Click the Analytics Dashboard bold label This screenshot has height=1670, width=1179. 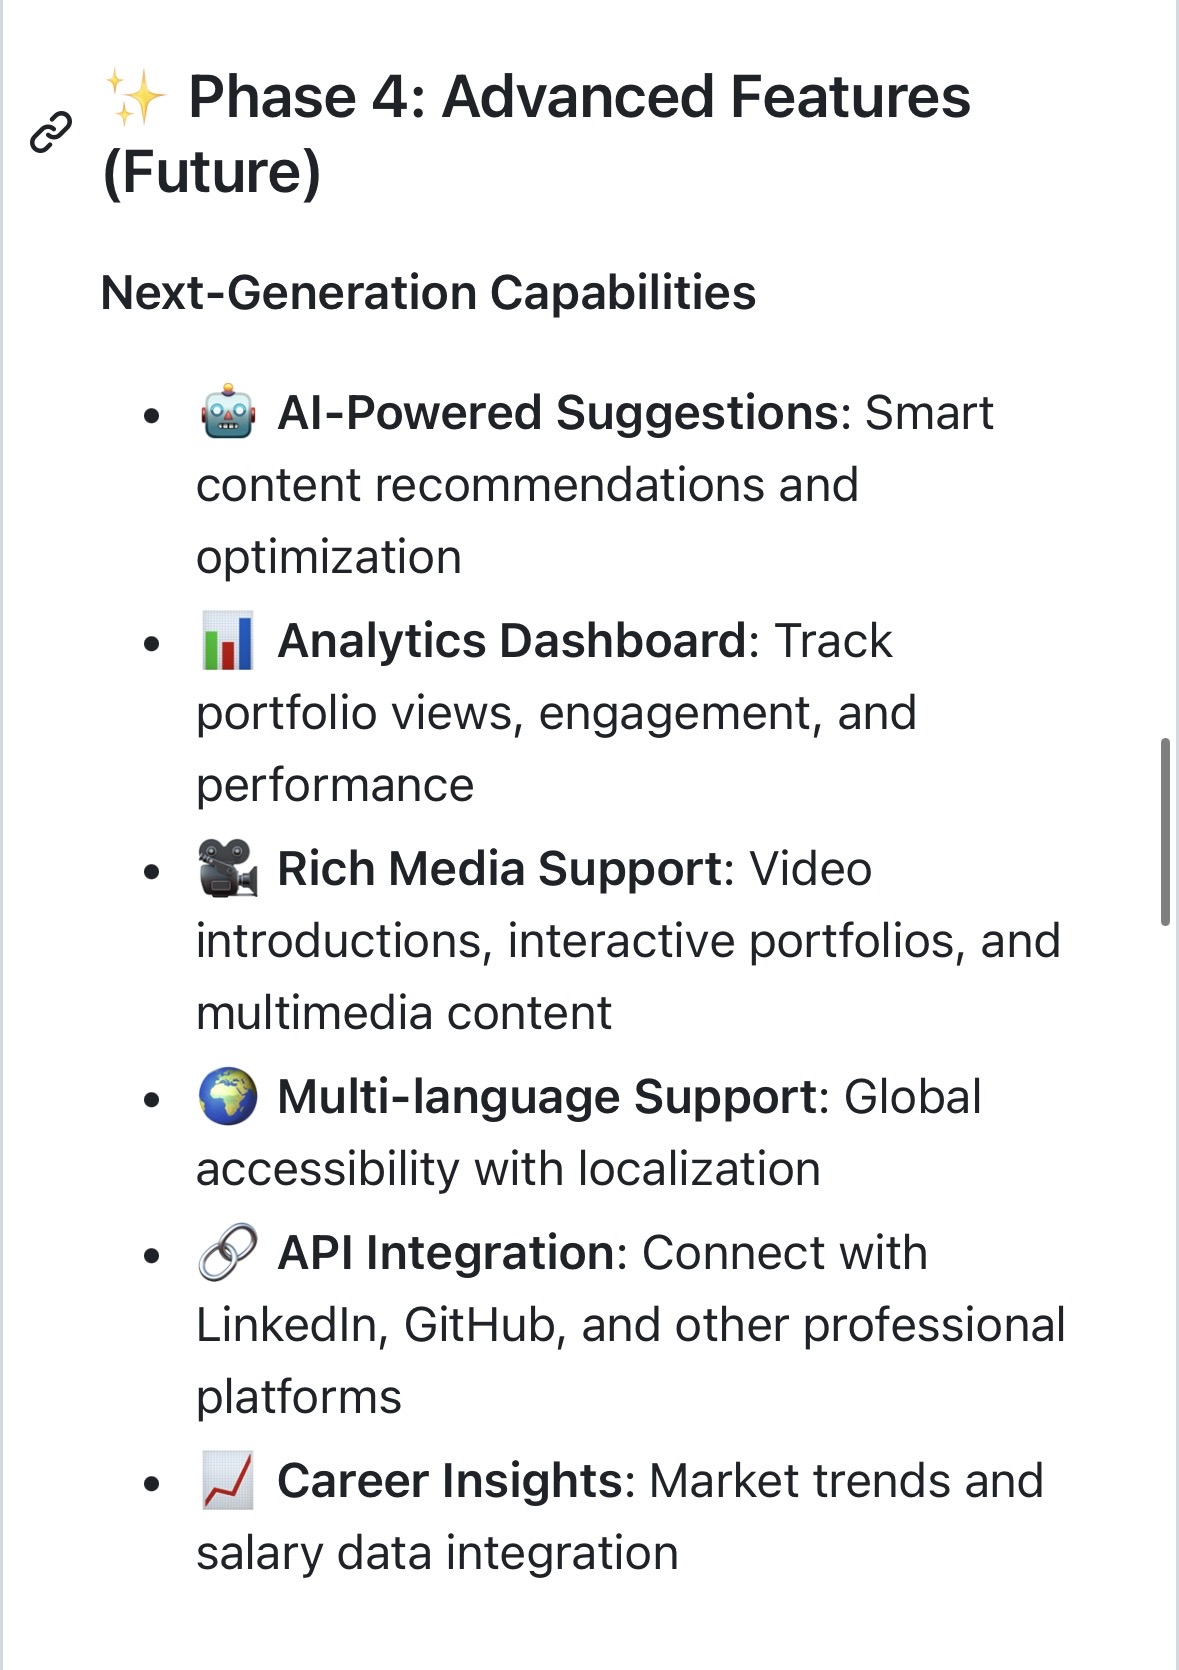512,640
